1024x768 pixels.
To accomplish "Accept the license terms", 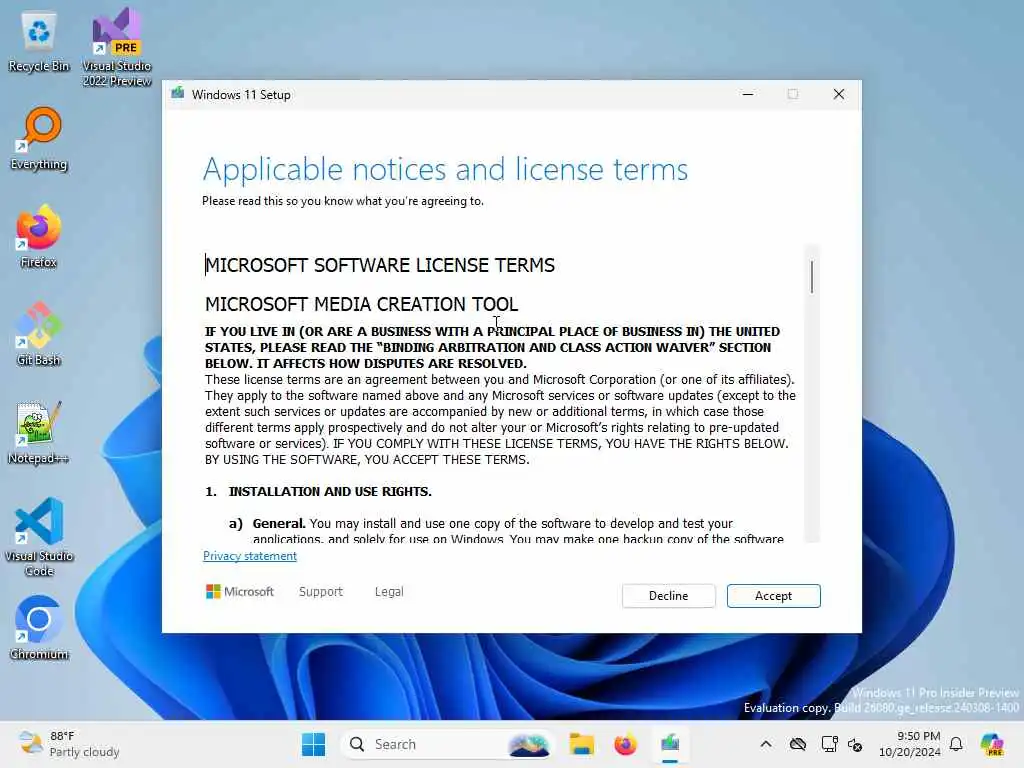I will pyautogui.click(x=773, y=596).
